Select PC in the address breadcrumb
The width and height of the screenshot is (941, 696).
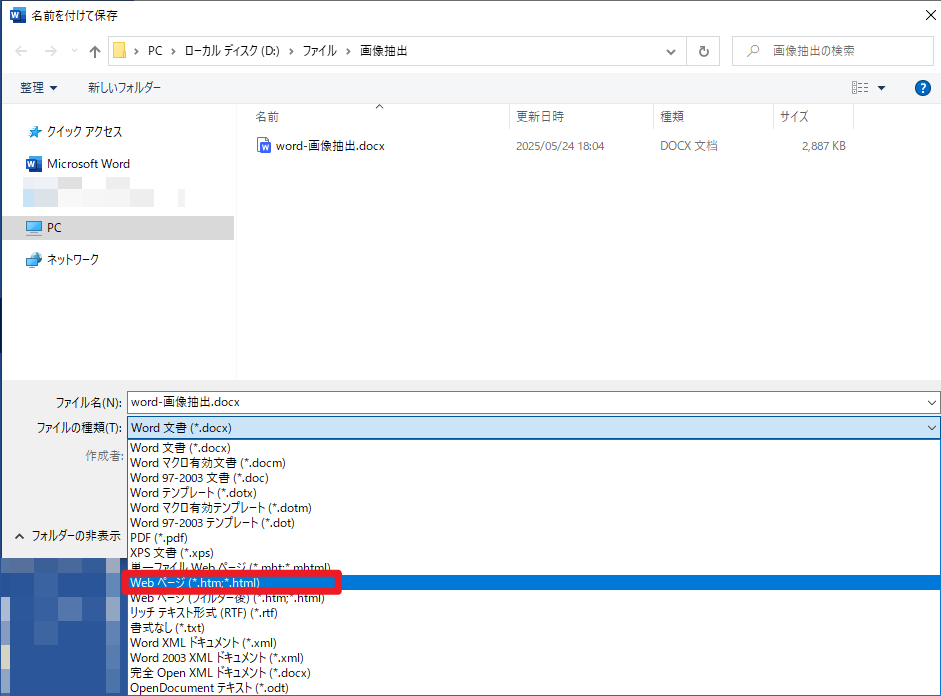155,51
